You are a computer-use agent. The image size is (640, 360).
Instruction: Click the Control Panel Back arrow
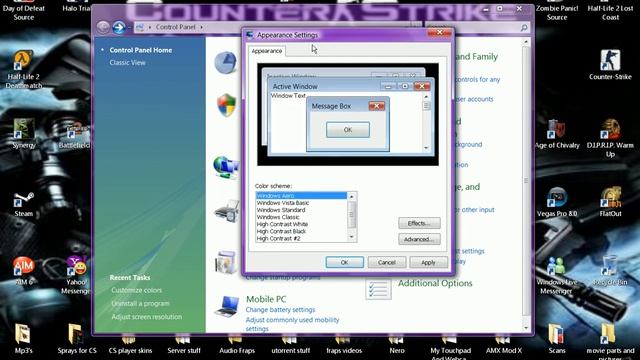click(103, 27)
